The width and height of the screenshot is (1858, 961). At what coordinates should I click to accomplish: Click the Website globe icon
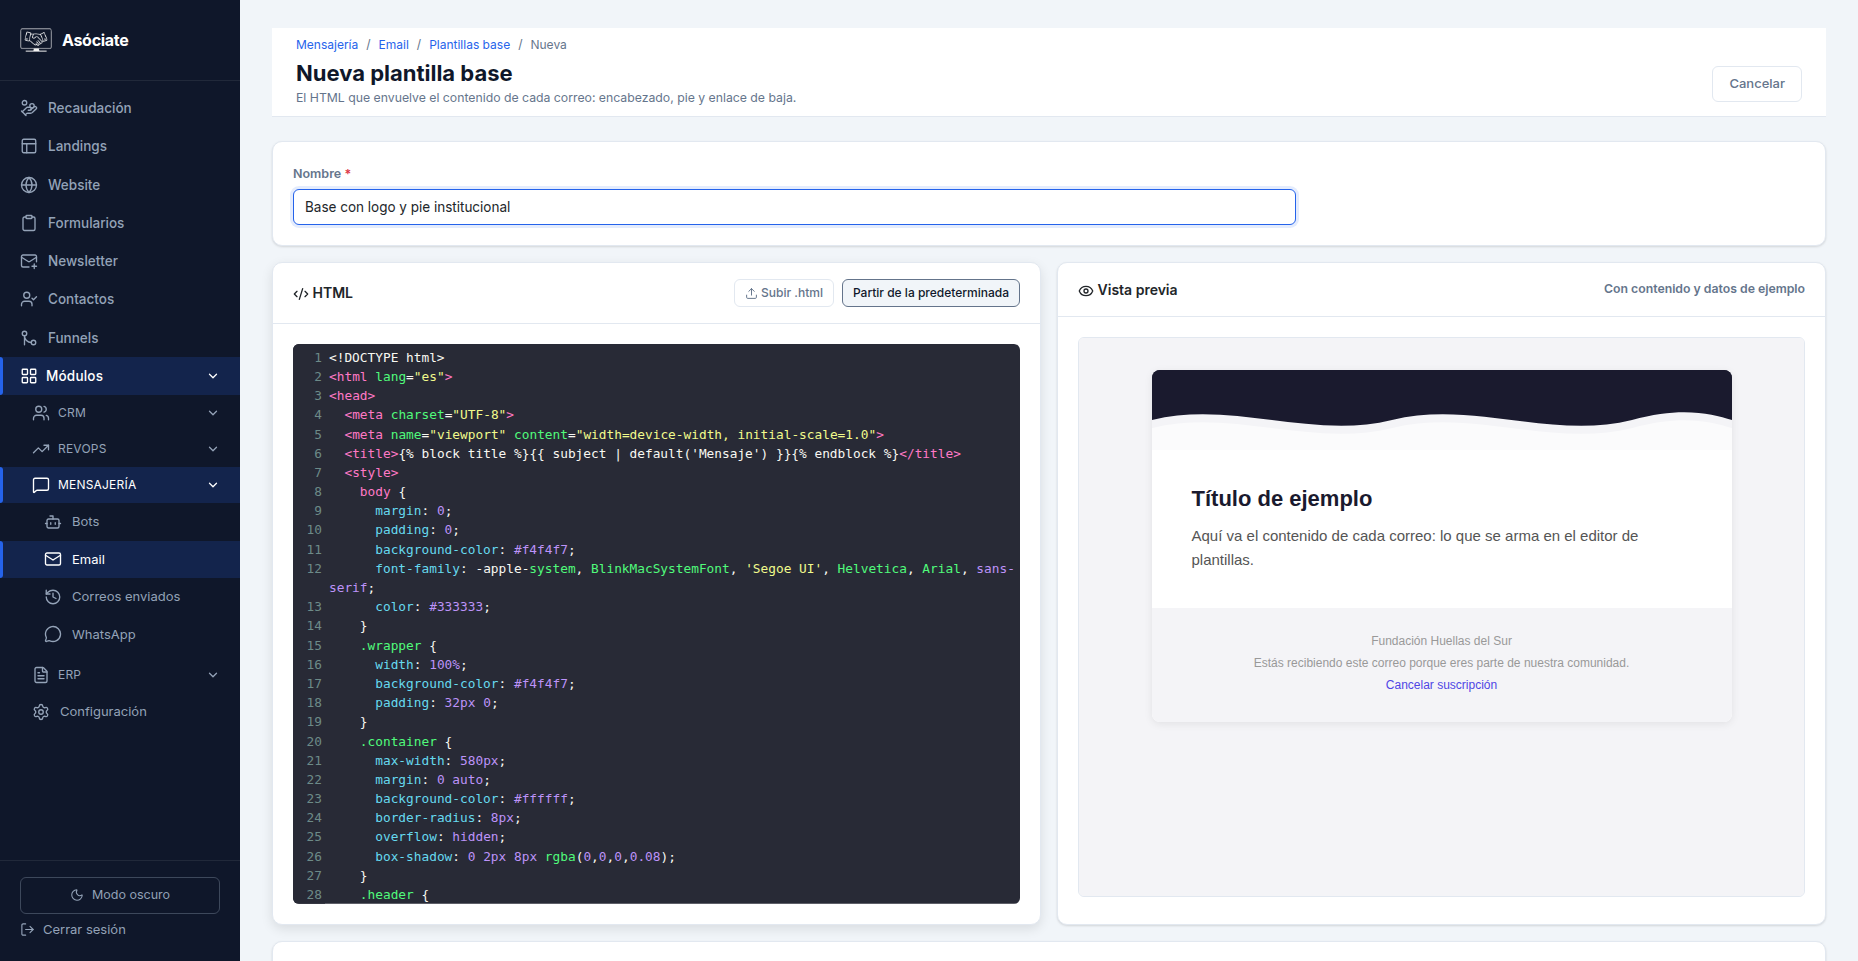[29, 185]
